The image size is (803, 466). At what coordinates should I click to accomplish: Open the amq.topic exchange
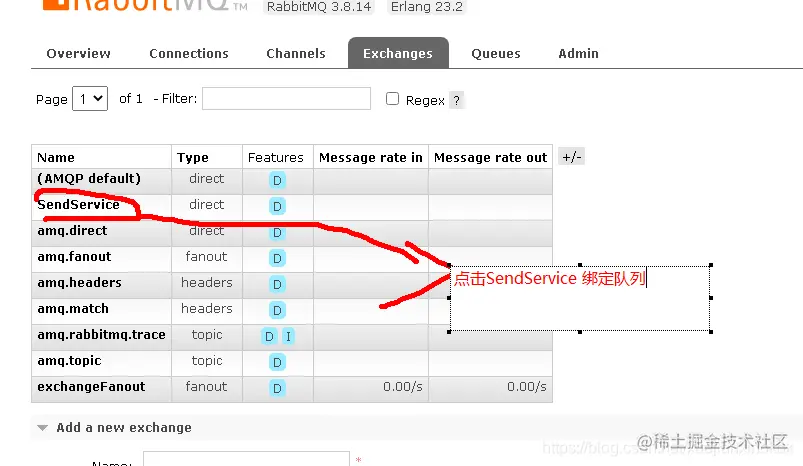click(x=70, y=361)
